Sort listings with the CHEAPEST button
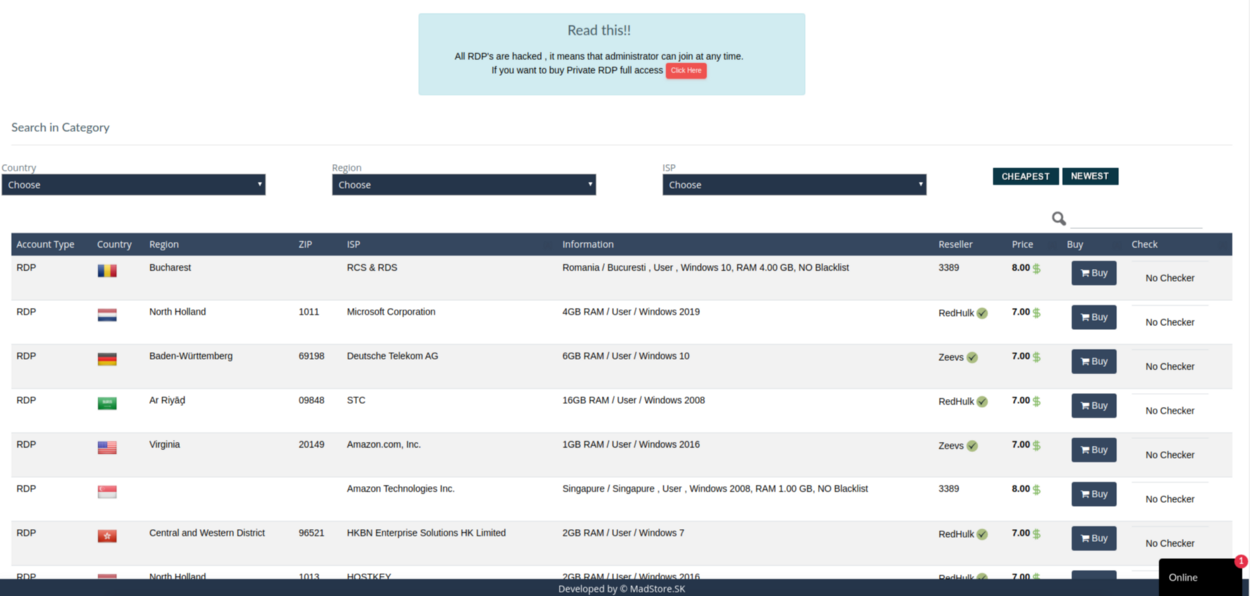Image resolution: width=1250 pixels, height=596 pixels. pyautogui.click(x=1025, y=176)
